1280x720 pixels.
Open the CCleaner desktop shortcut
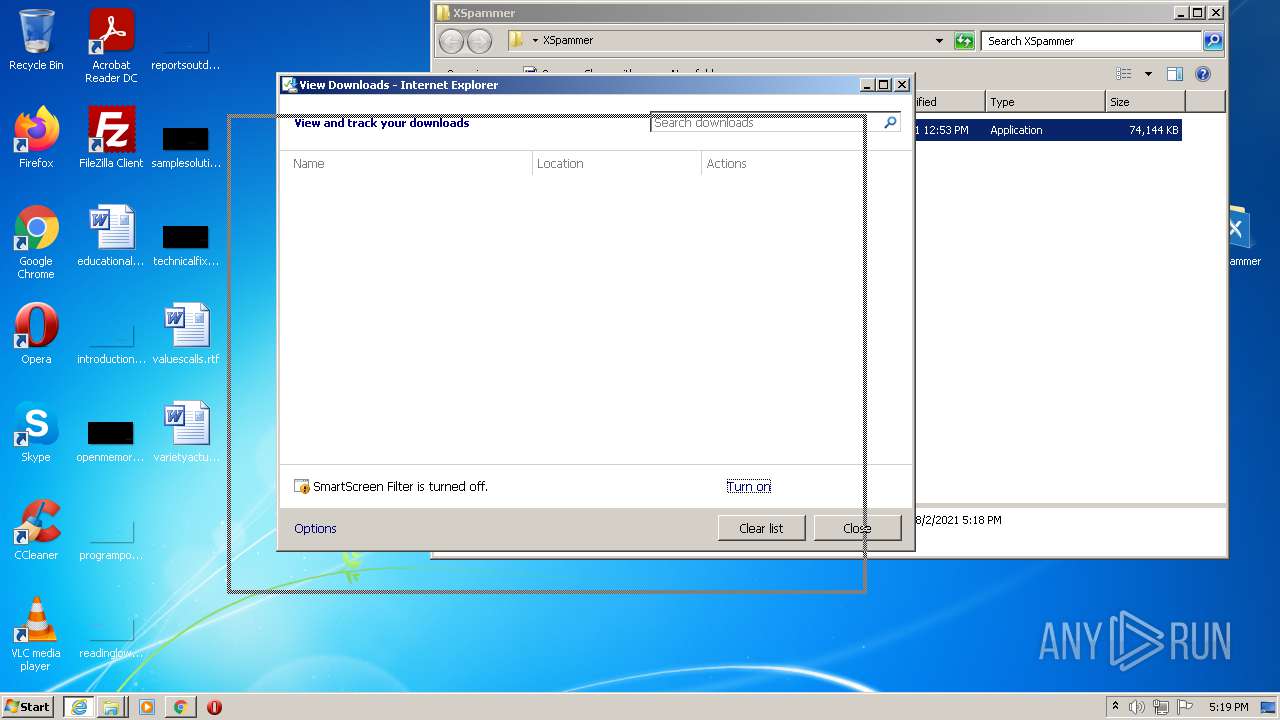point(36,530)
